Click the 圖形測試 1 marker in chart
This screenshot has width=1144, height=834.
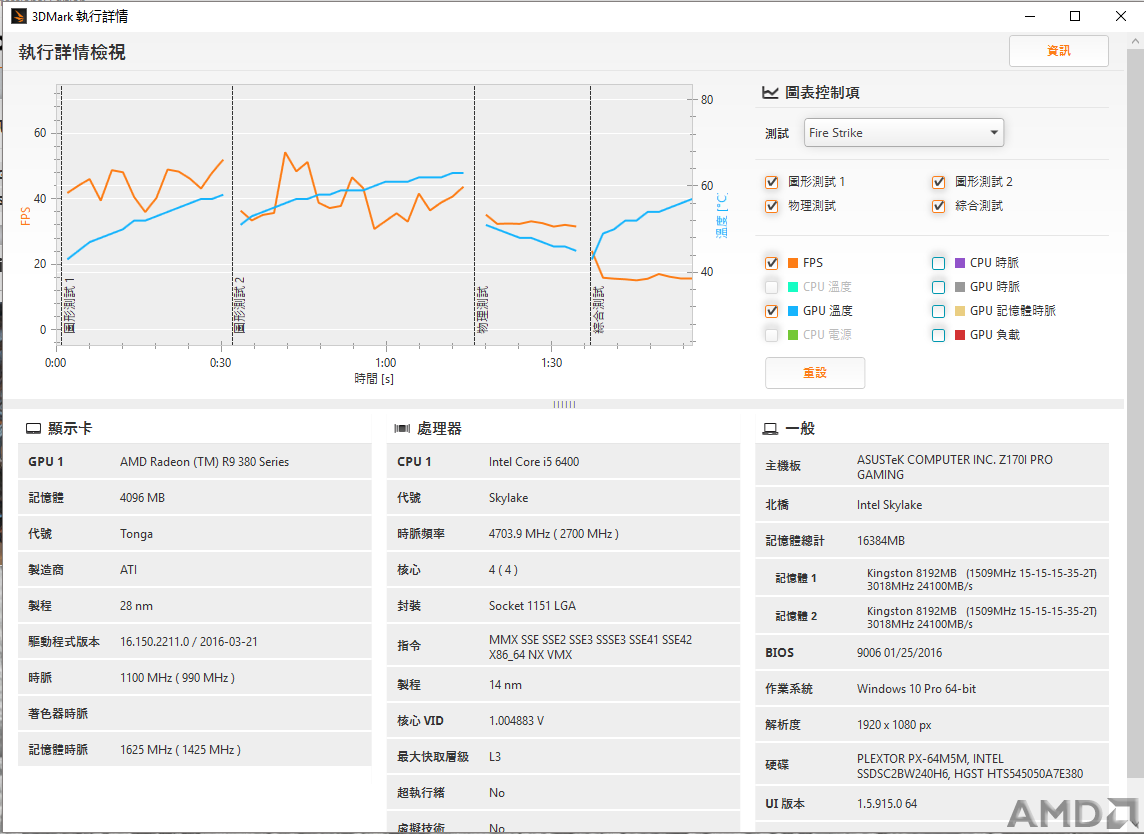tap(69, 305)
